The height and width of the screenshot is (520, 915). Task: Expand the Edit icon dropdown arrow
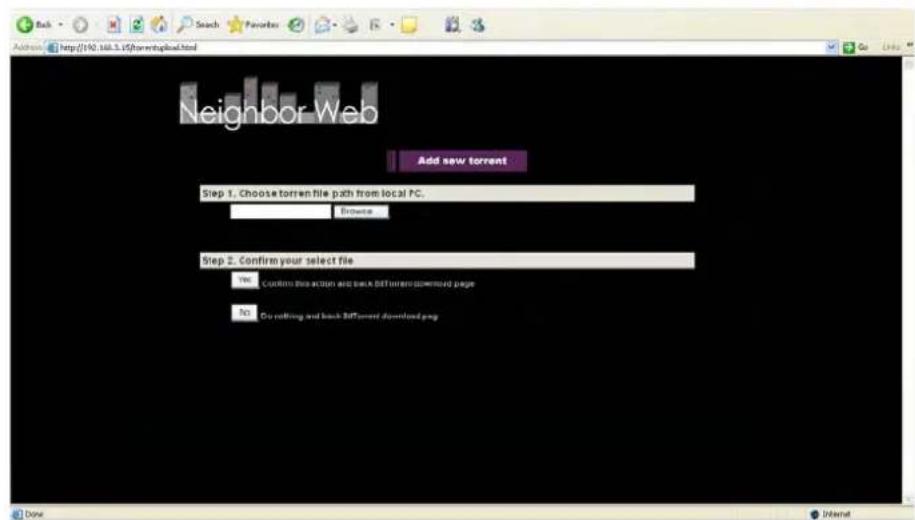(x=392, y=25)
